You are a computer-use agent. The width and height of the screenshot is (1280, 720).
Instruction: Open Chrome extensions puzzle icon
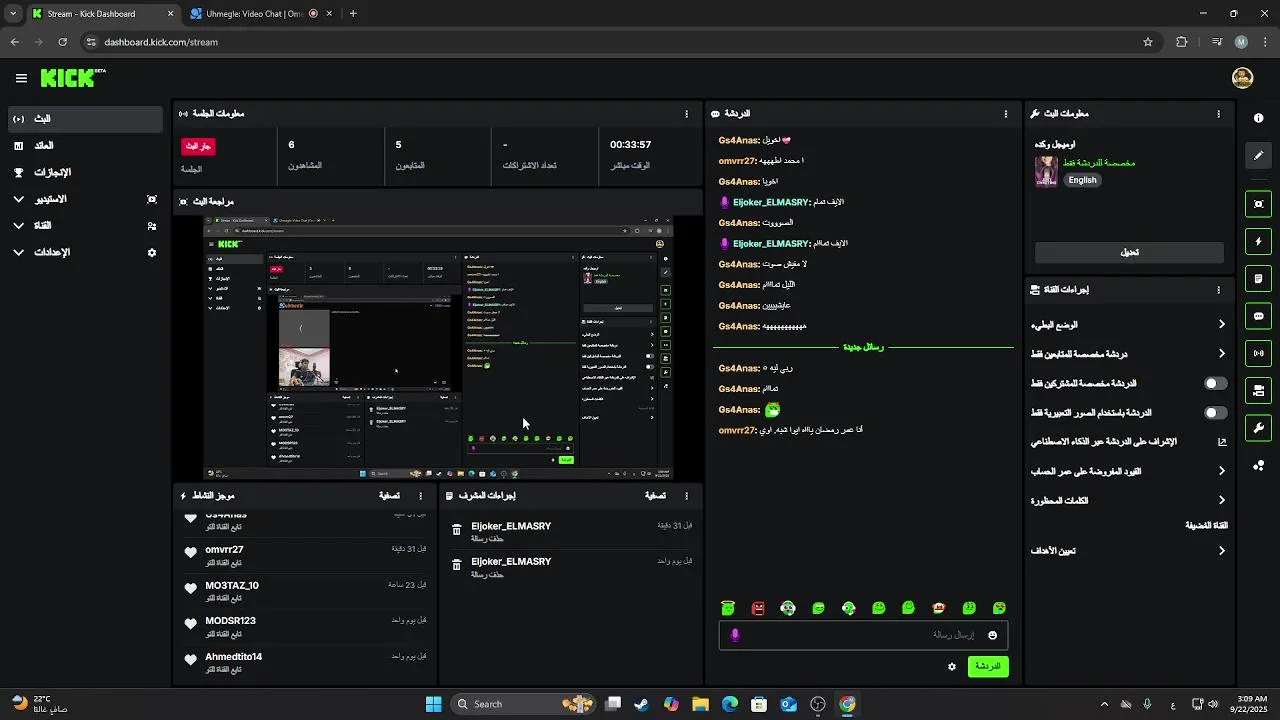(x=1182, y=42)
